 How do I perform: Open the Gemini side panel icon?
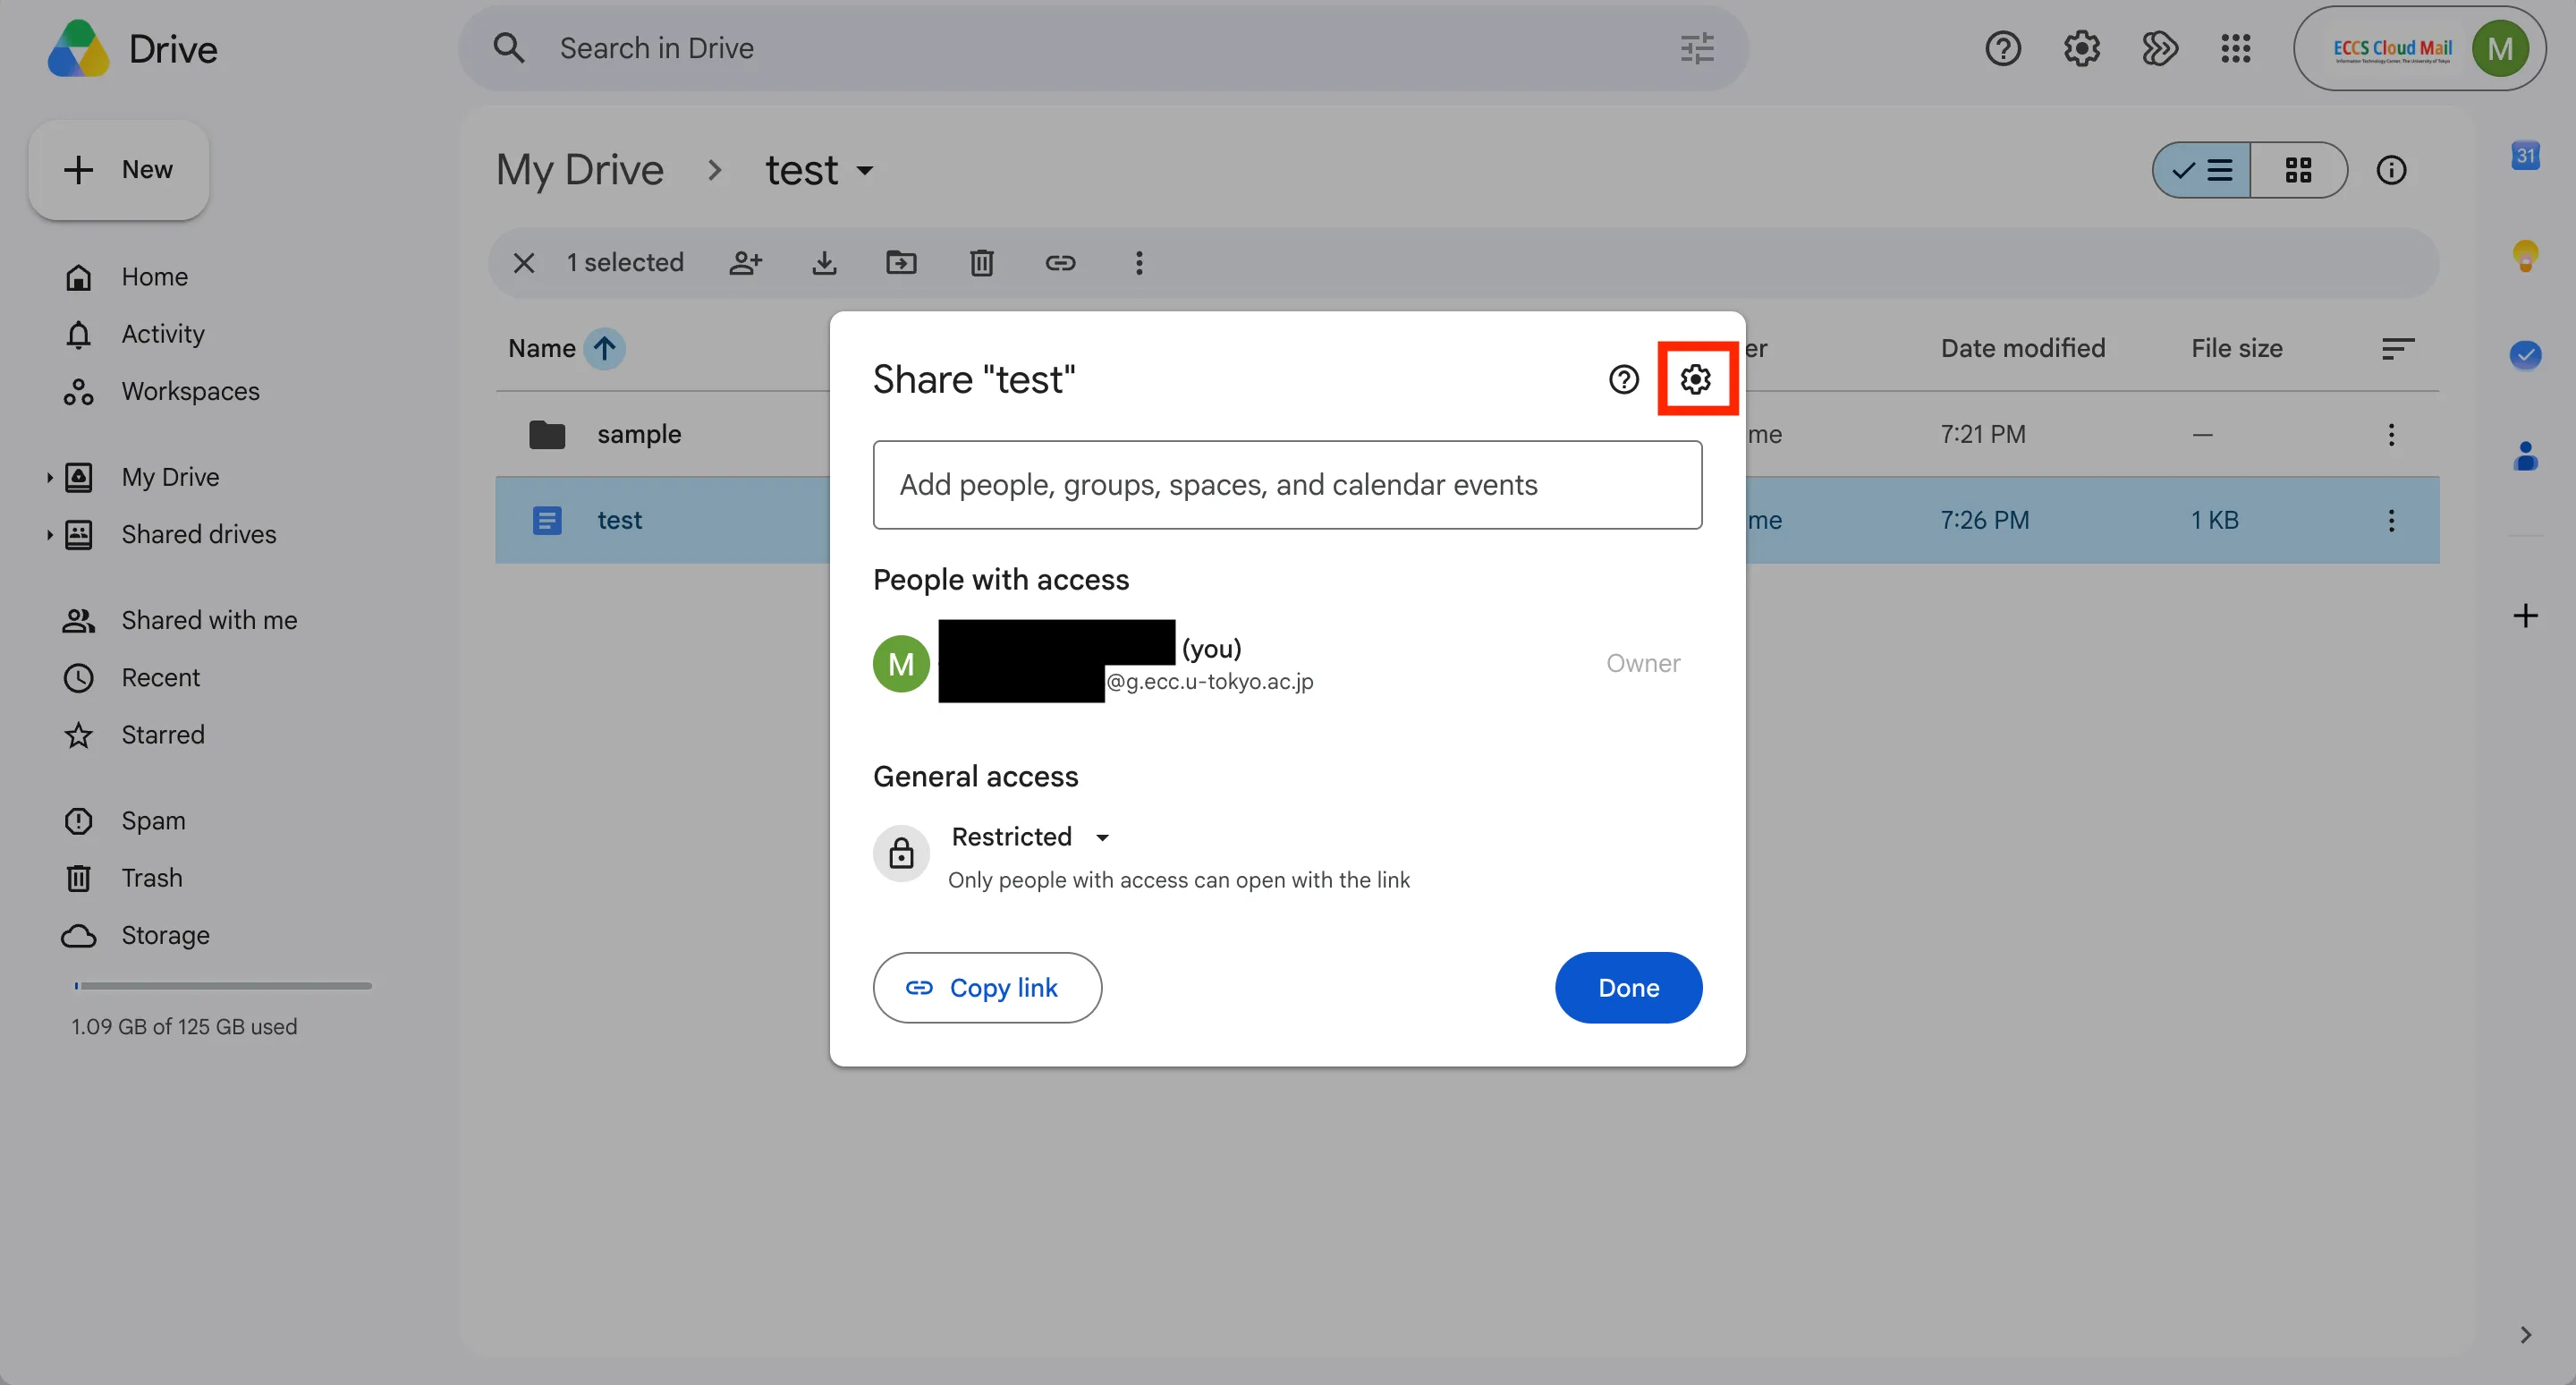pos(2159,48)
